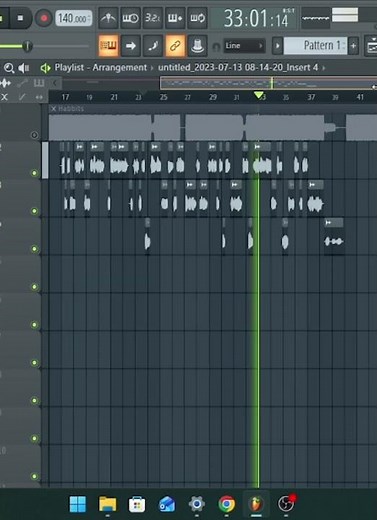
Task: Click the green slider knob below transport
Action: pyautogui.click(x=27, y=46)
